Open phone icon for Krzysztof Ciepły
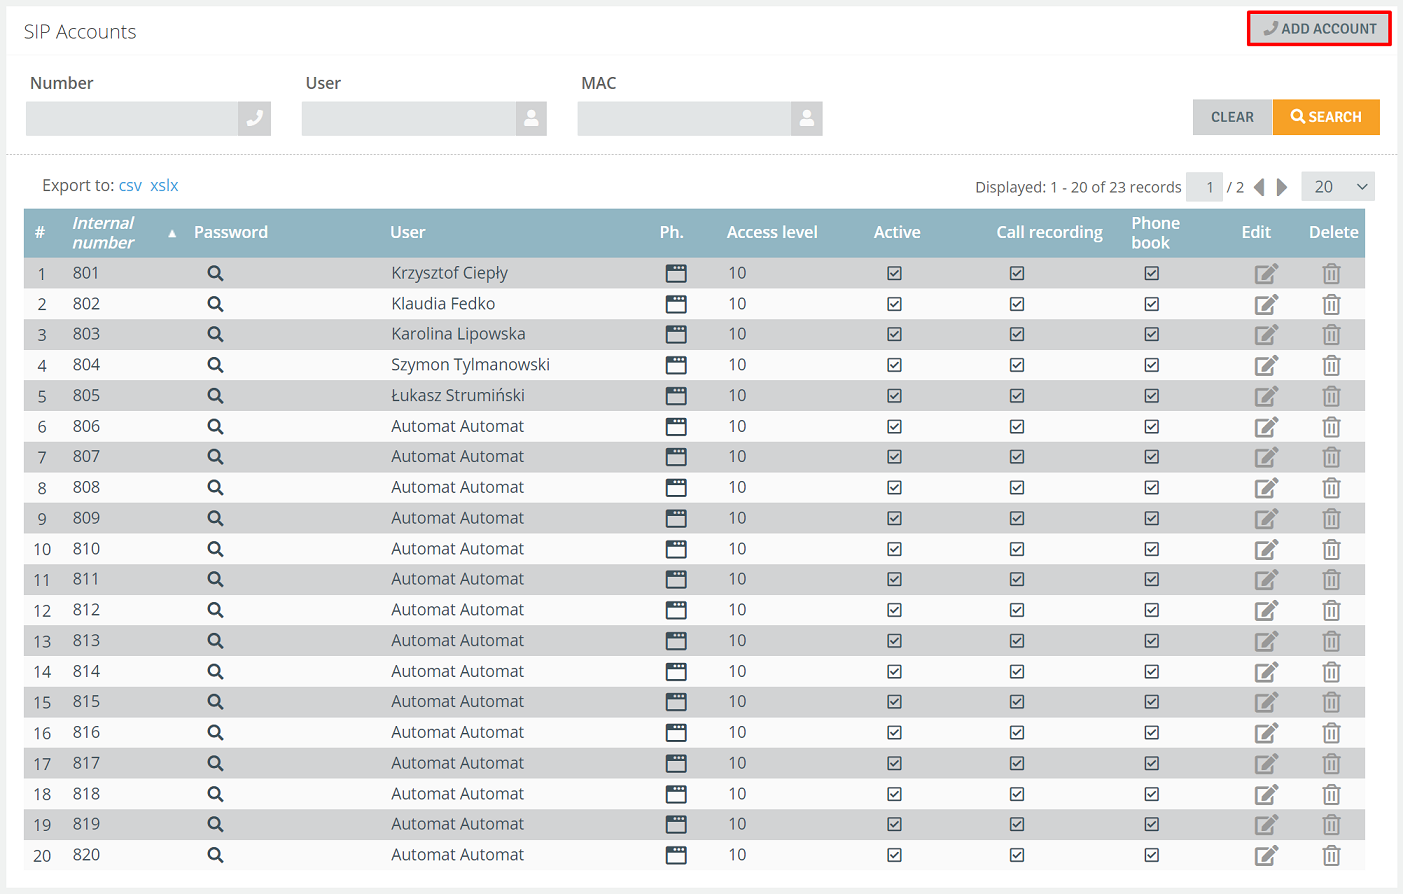 tap(676, 273)
